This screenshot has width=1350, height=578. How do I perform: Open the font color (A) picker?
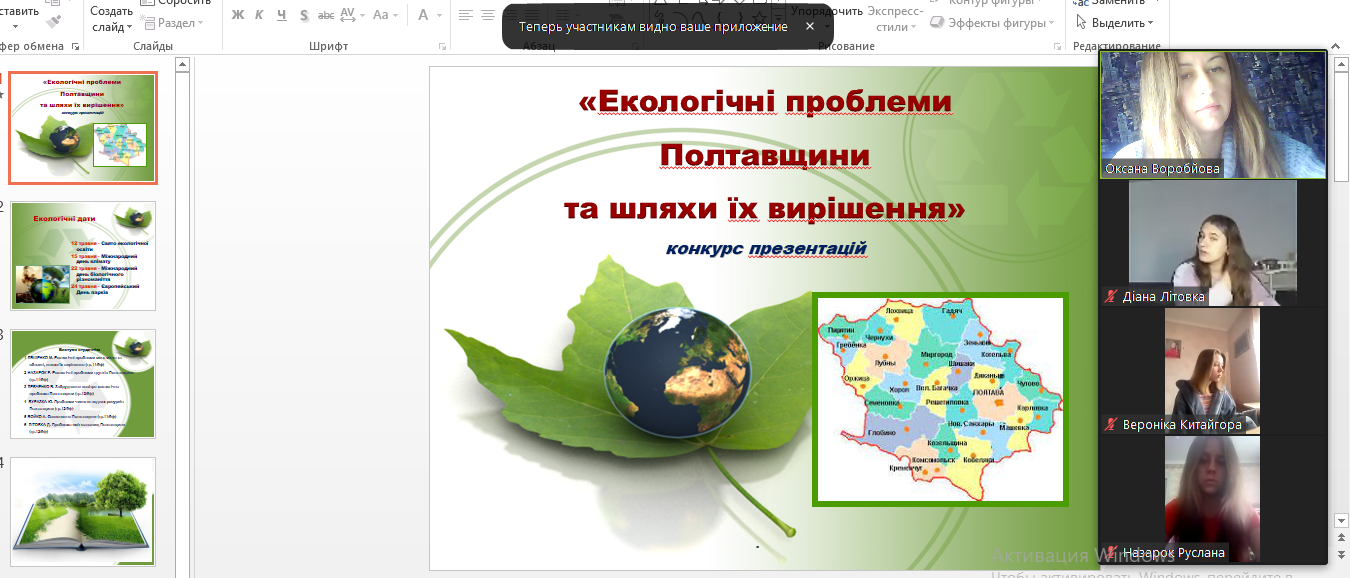(x=430, y=15)
